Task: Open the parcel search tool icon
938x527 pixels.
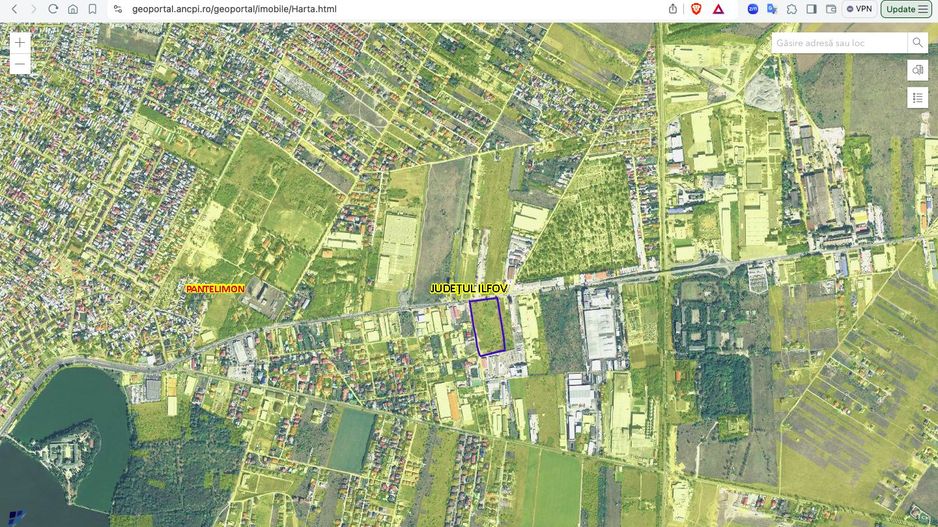Action: point(917,70)
